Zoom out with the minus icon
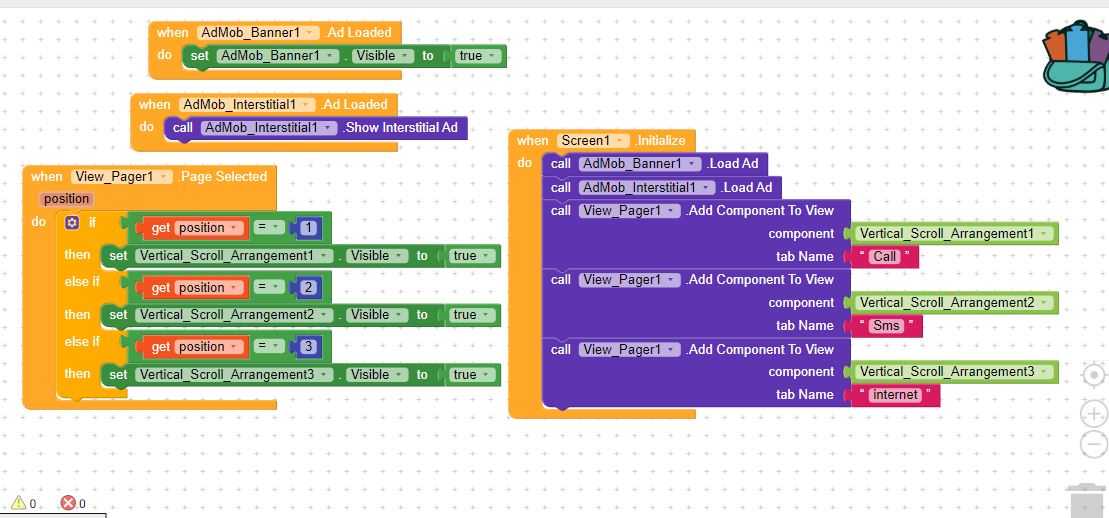 pyautogui.click(x=1095, y=444)
